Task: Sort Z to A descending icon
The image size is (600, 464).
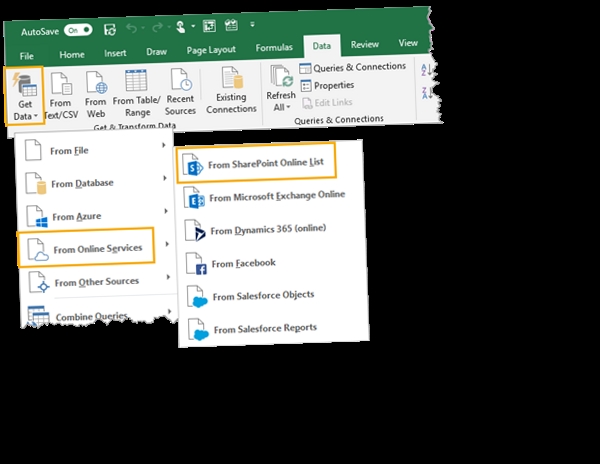Action: (427, 93)
